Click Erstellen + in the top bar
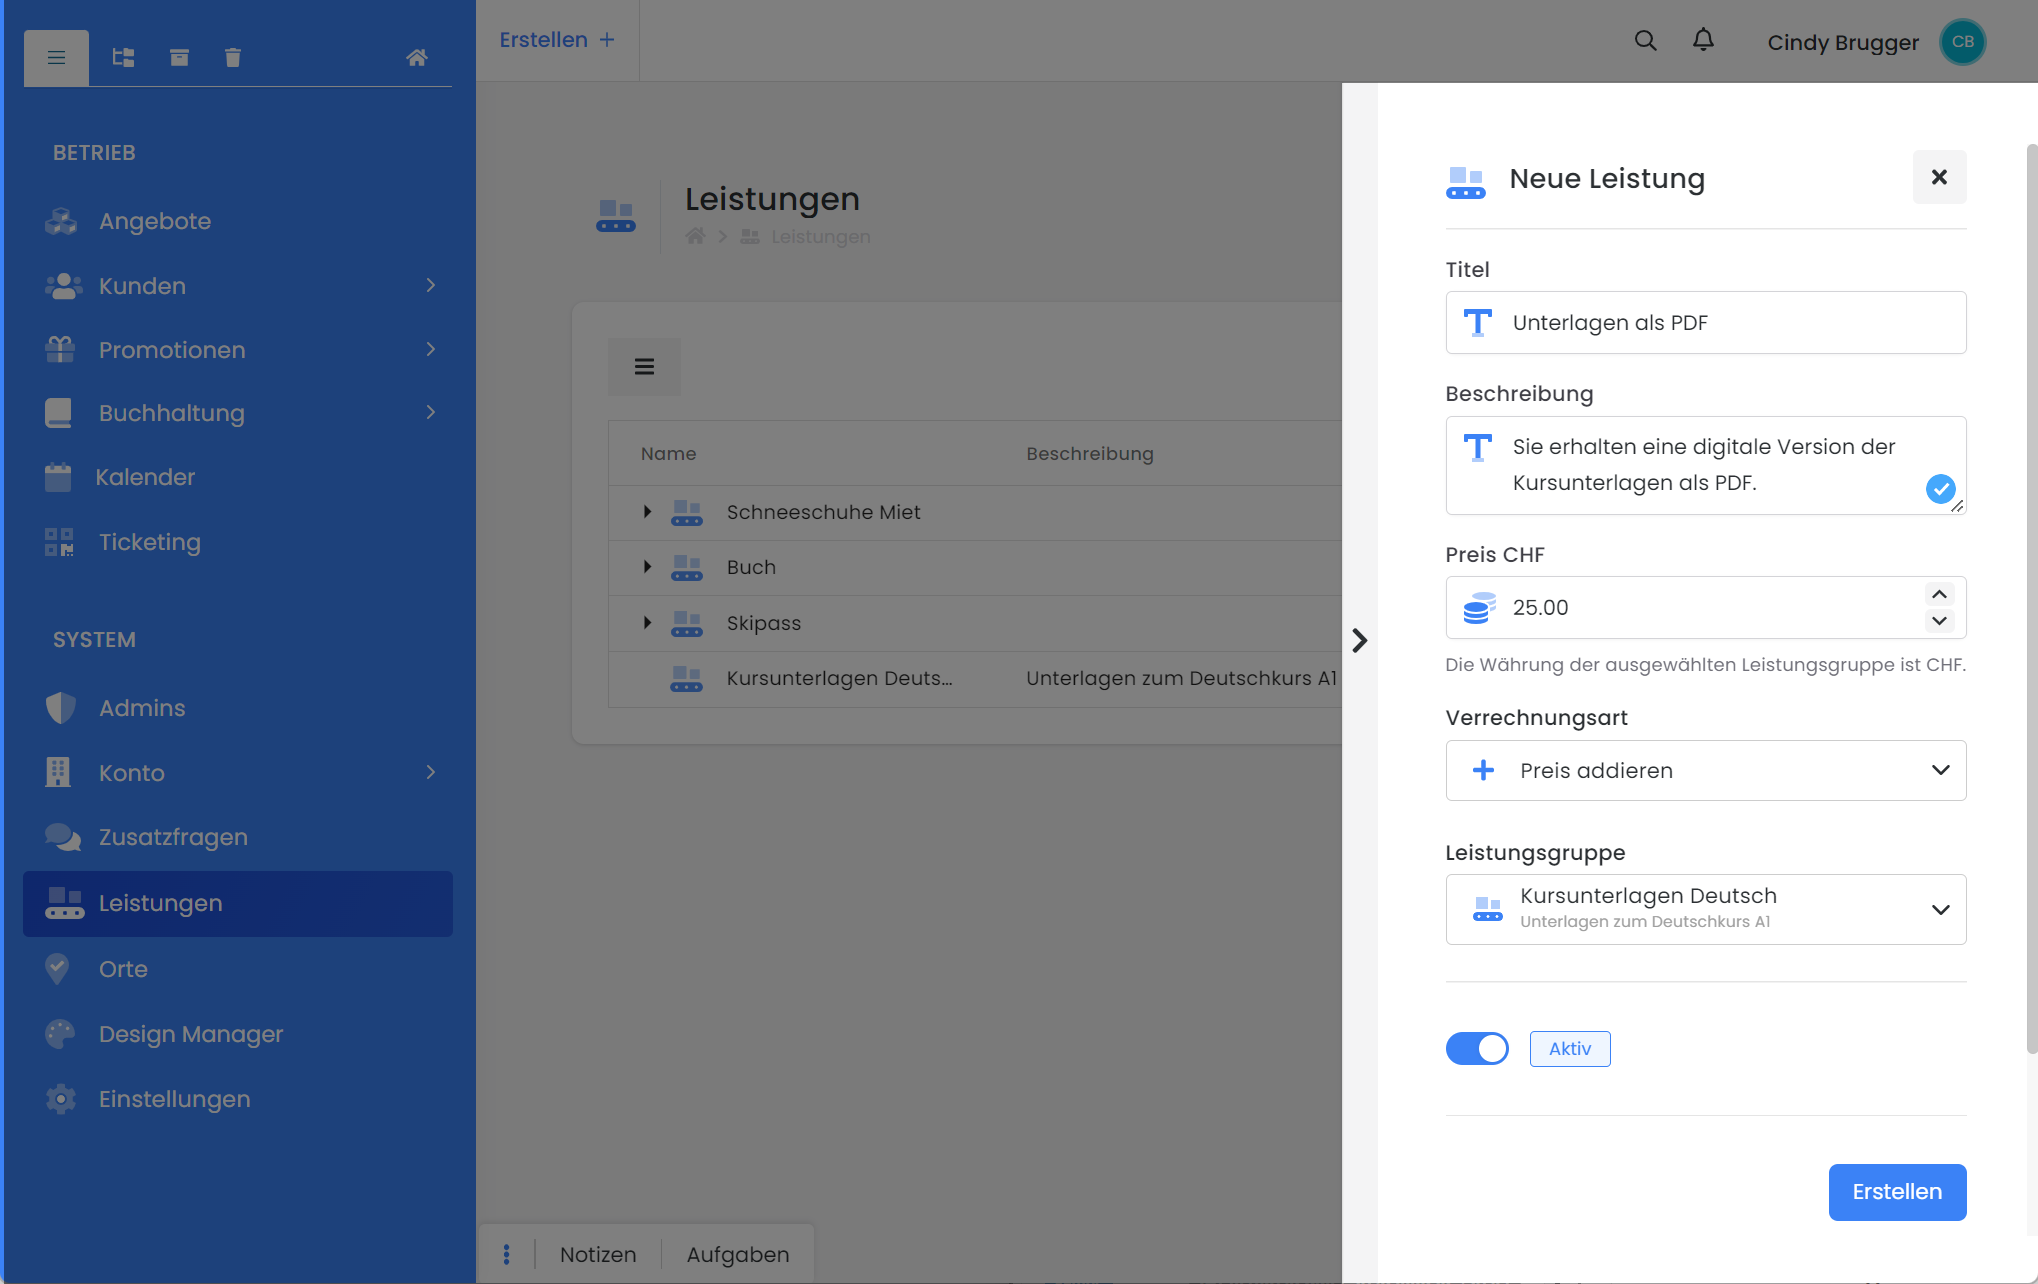 [x=557, y=40]
